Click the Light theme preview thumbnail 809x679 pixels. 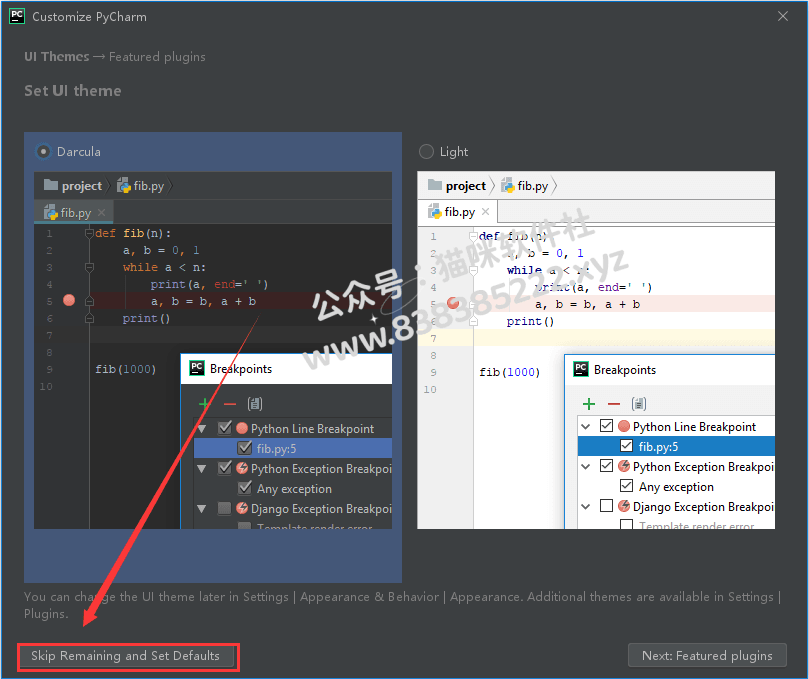[x=596, y=350]
